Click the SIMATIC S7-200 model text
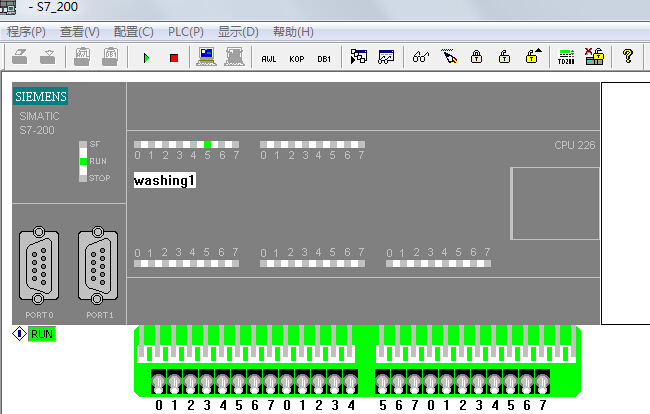The height and width of the screenshot is (414, 650). [39, 123]
